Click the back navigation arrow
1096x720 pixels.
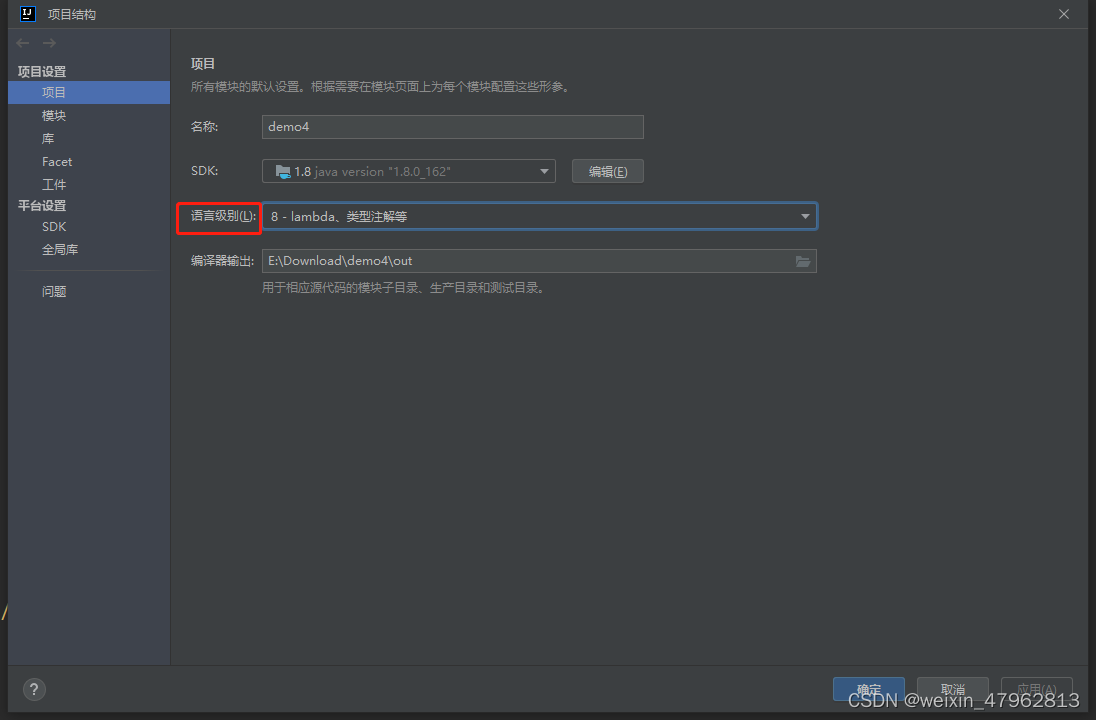[22, 43]
